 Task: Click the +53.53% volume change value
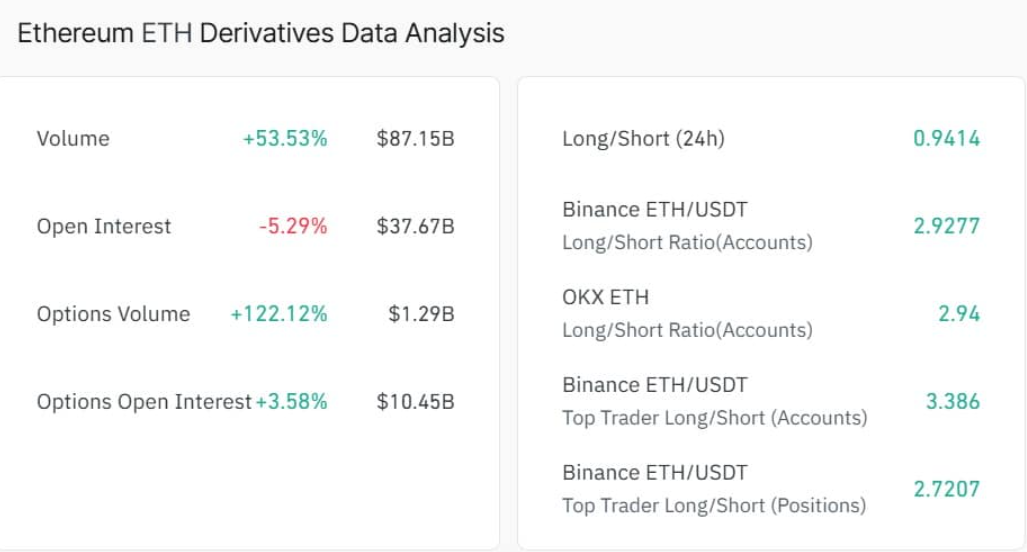285,139
